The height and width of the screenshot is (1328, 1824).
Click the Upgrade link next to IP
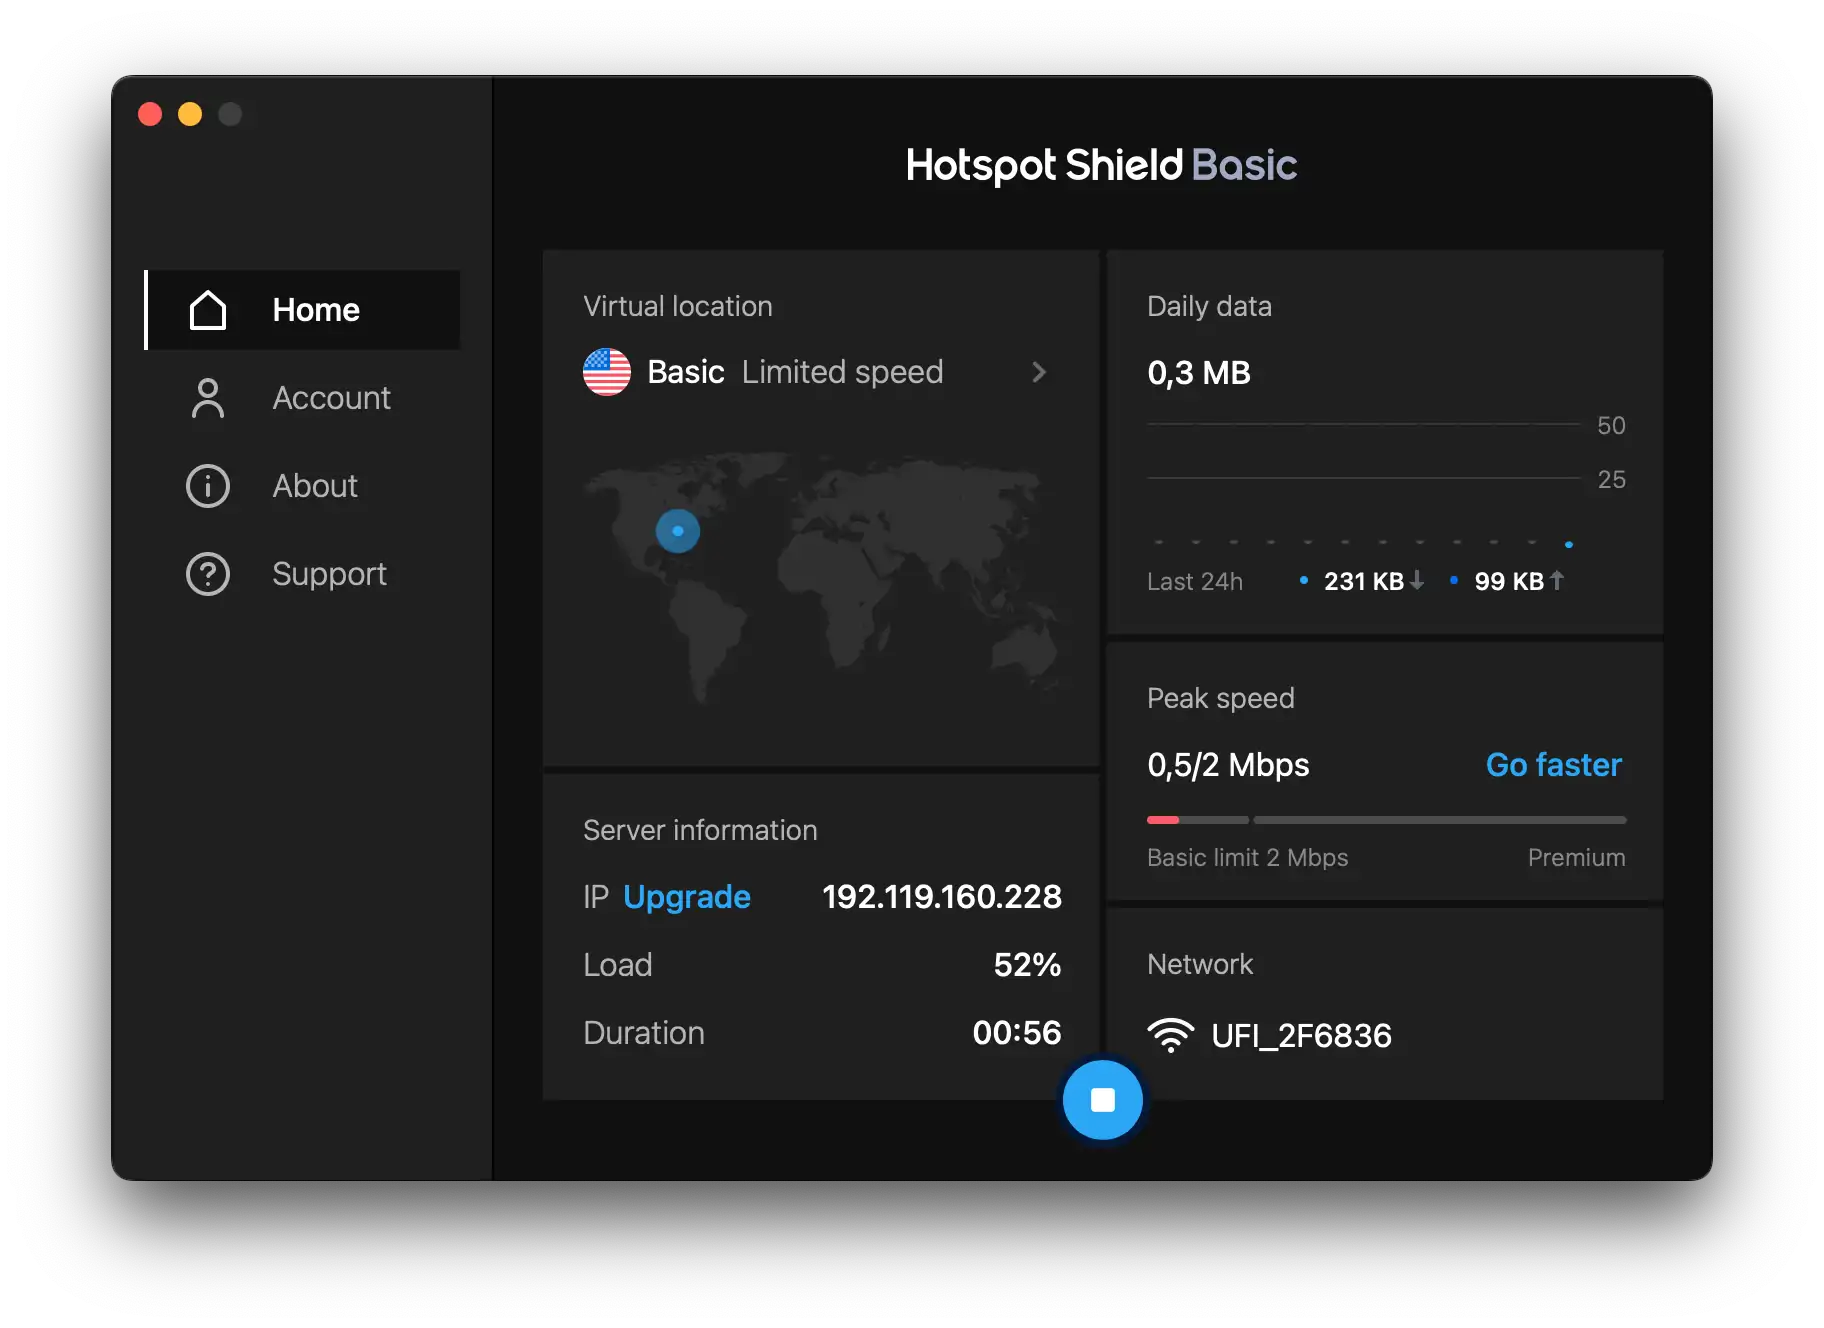(686, 897)
